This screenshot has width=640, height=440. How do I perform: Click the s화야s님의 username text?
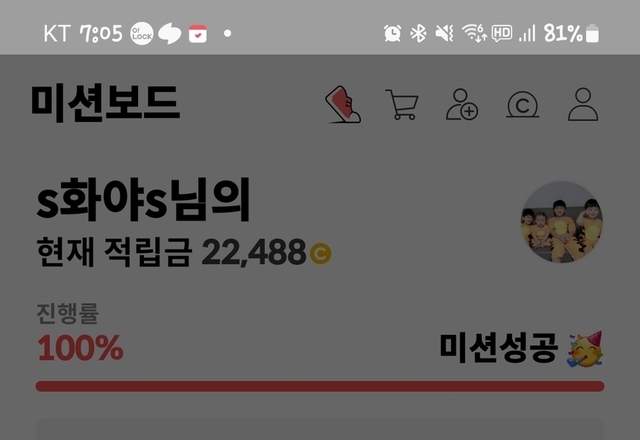143,200
